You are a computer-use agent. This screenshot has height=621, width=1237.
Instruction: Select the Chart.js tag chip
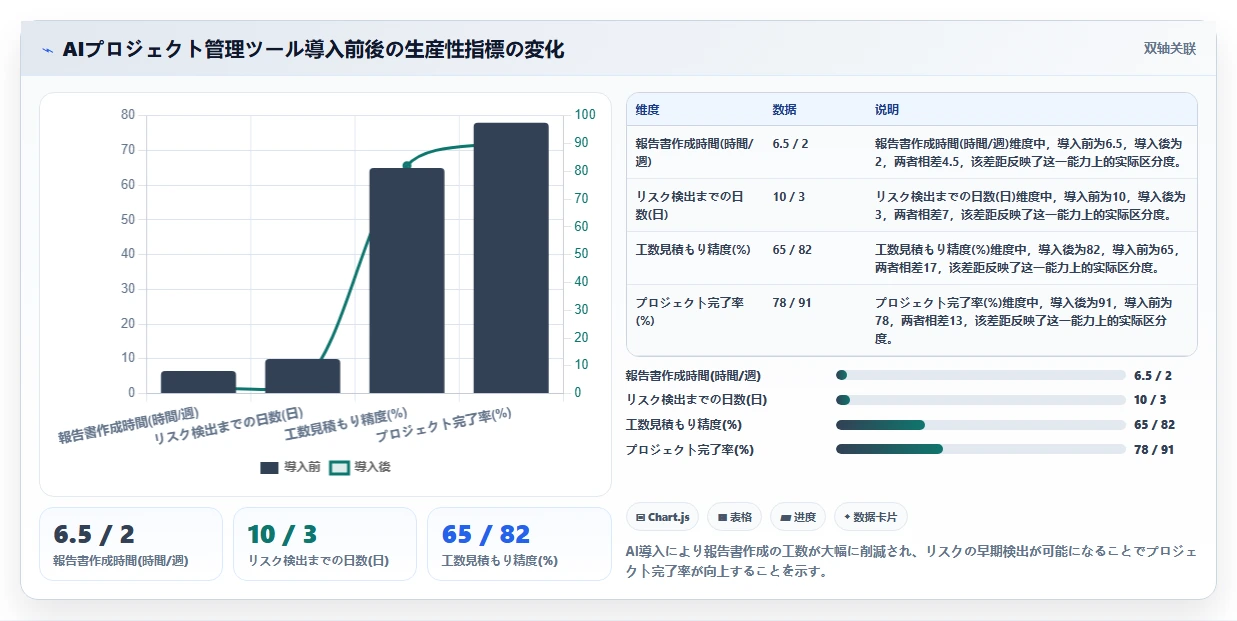(x=662, y=517)
